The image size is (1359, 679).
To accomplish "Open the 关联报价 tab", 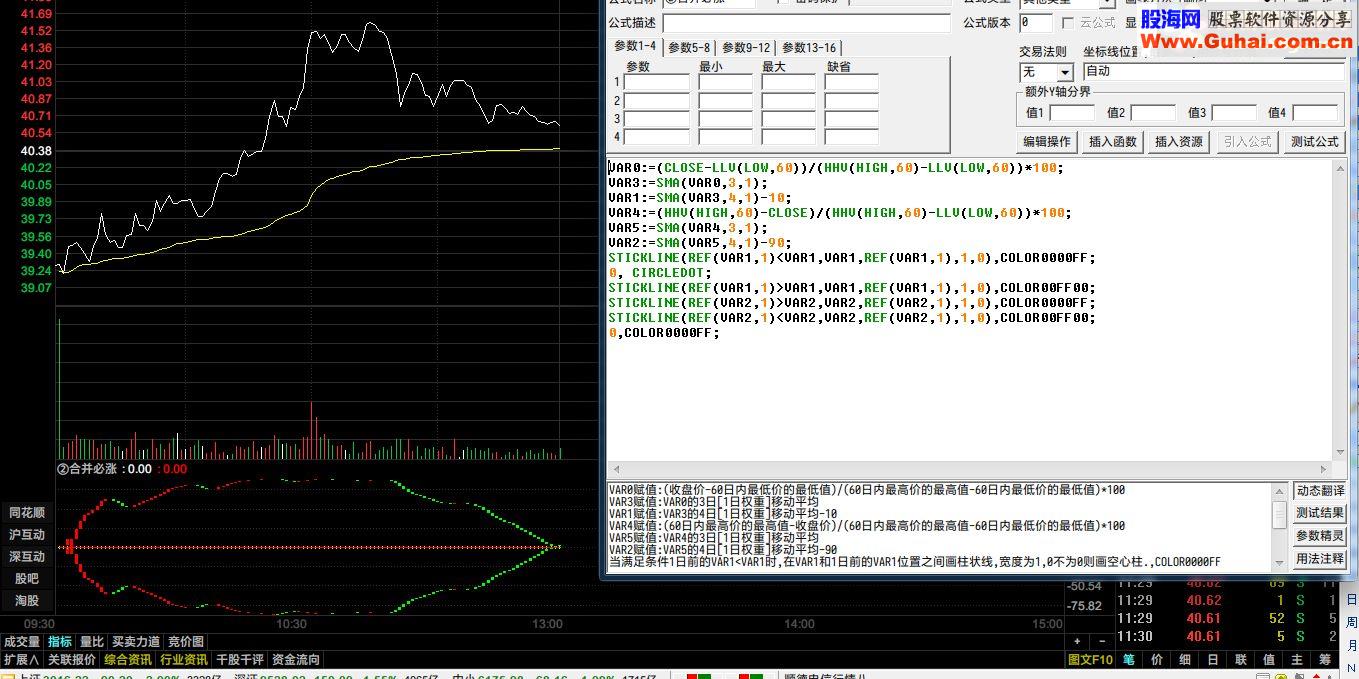I will point(72,660).
